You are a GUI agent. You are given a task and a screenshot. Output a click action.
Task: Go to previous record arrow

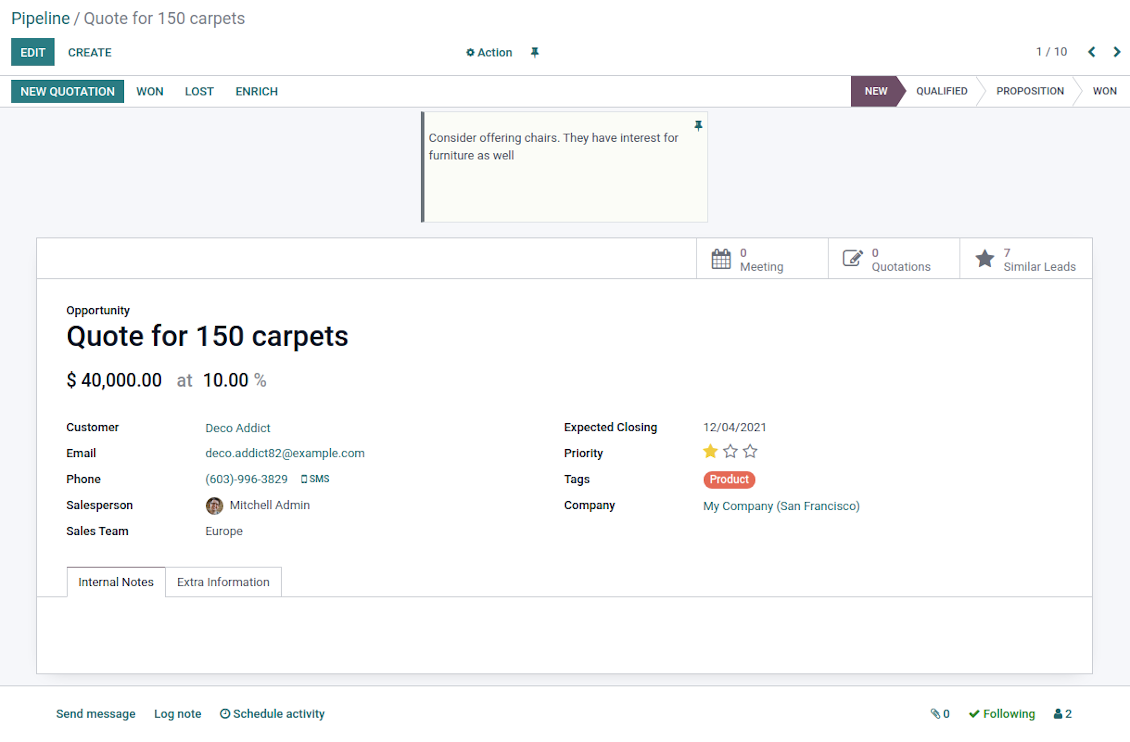(1091, 52)
